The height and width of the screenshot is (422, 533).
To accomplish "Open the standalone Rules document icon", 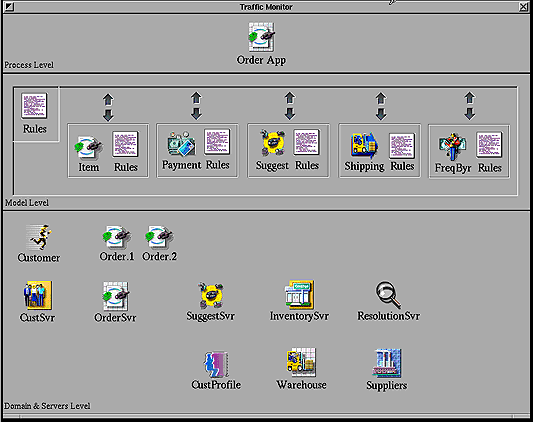I will 34,106.
